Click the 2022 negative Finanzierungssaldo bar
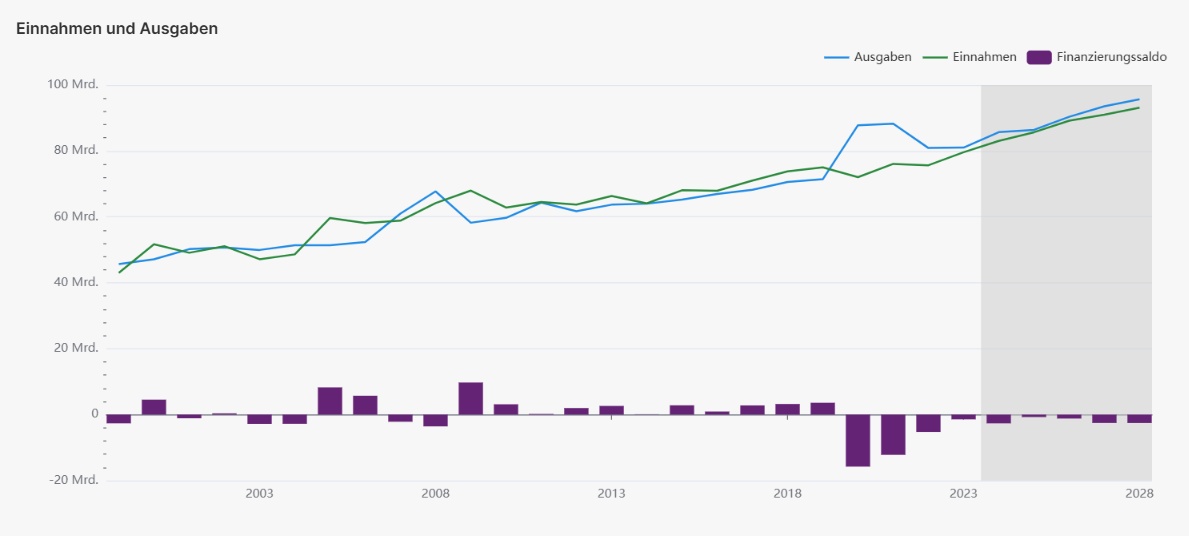Viewport: 1189px width, 536px height. click(928, 423)
